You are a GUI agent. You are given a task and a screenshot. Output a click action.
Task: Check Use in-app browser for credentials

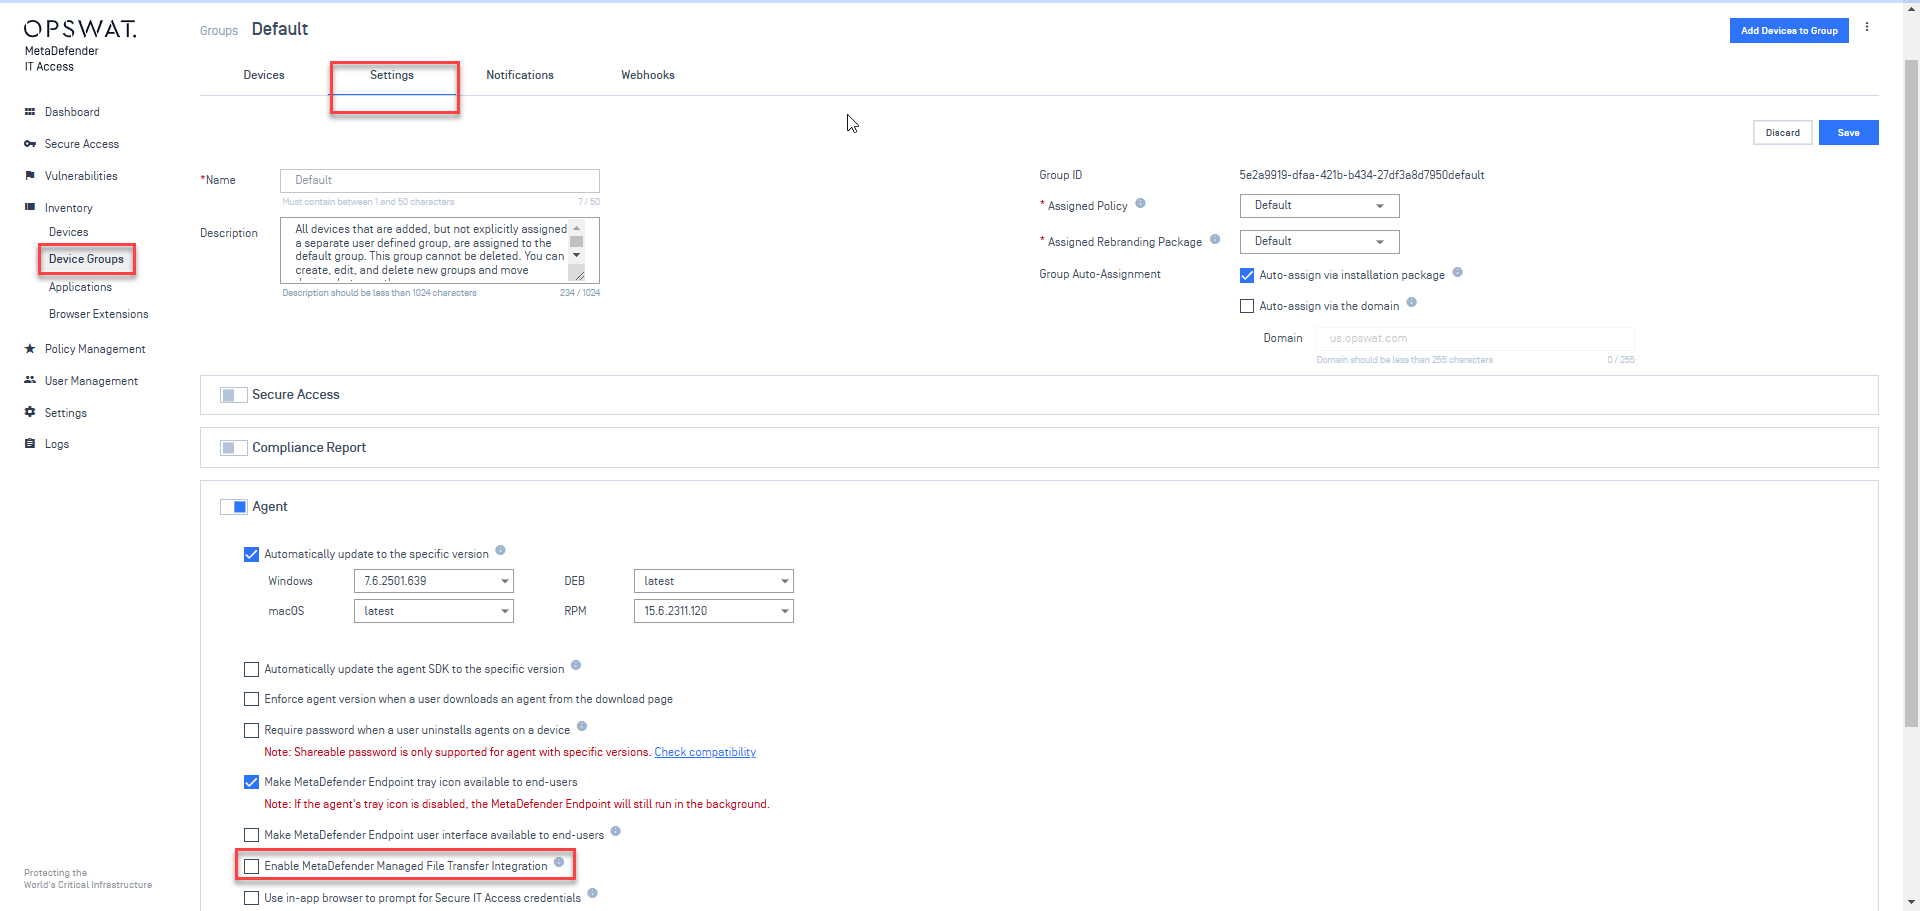pos(251,898)
